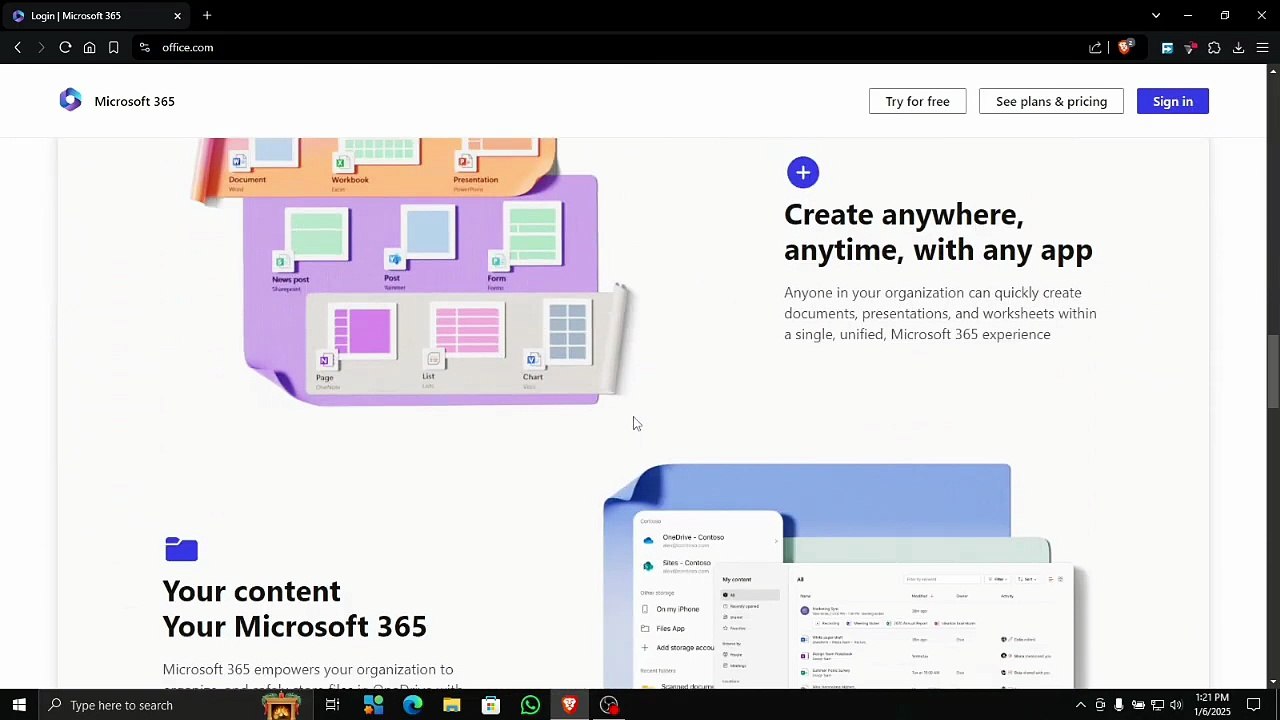This screenshot has width=1280, height=720.
Task: Click 'OneDrive - Contoso' in the preview image
Action: click(693, 537)
